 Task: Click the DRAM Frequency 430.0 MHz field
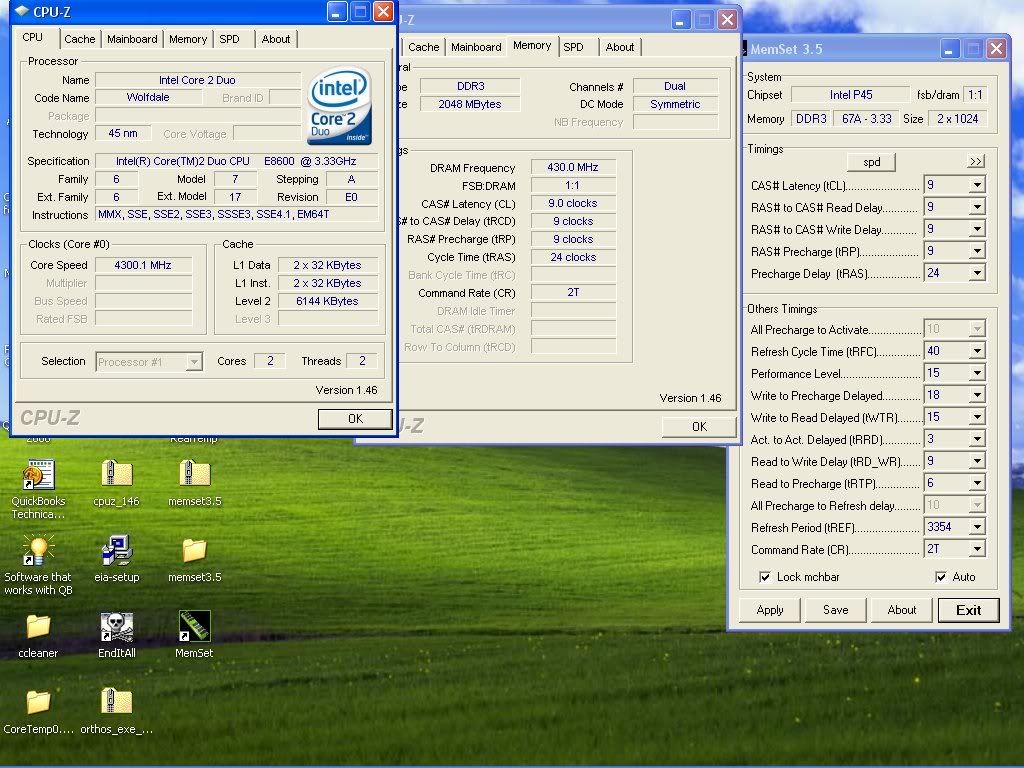coord(573,167)
